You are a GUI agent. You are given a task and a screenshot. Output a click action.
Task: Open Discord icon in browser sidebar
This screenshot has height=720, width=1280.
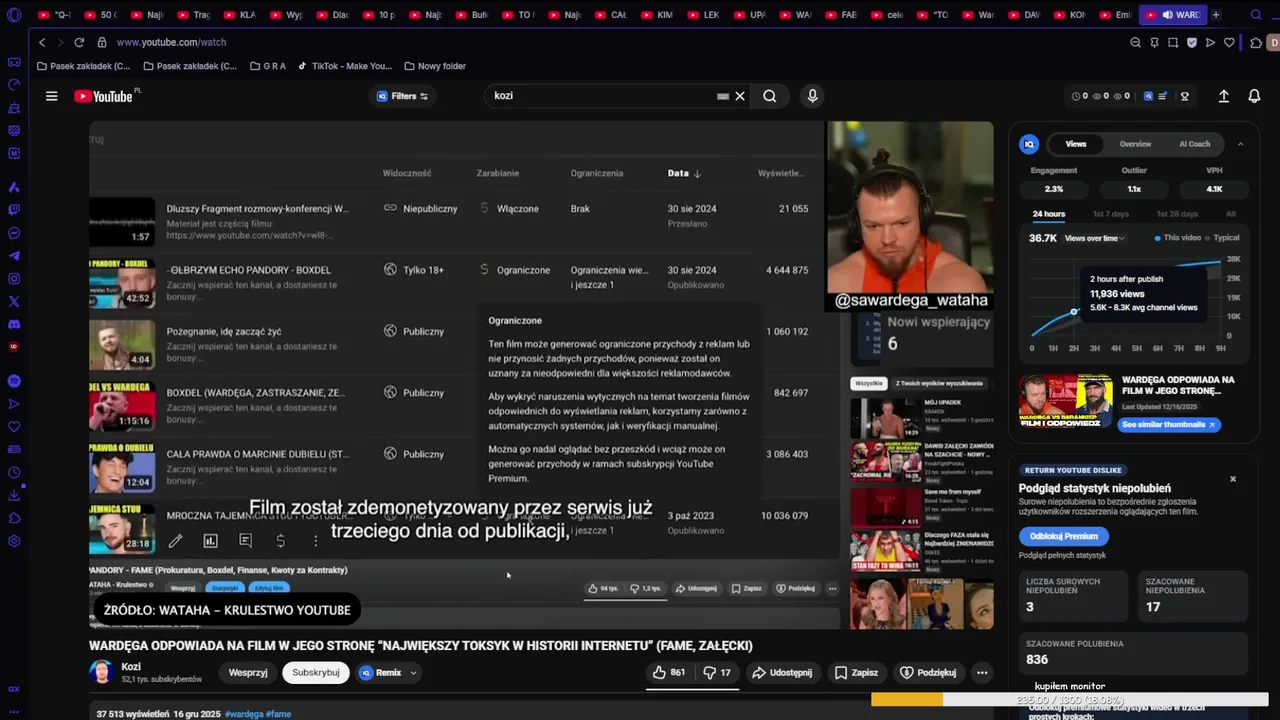[x=14, y=324]
